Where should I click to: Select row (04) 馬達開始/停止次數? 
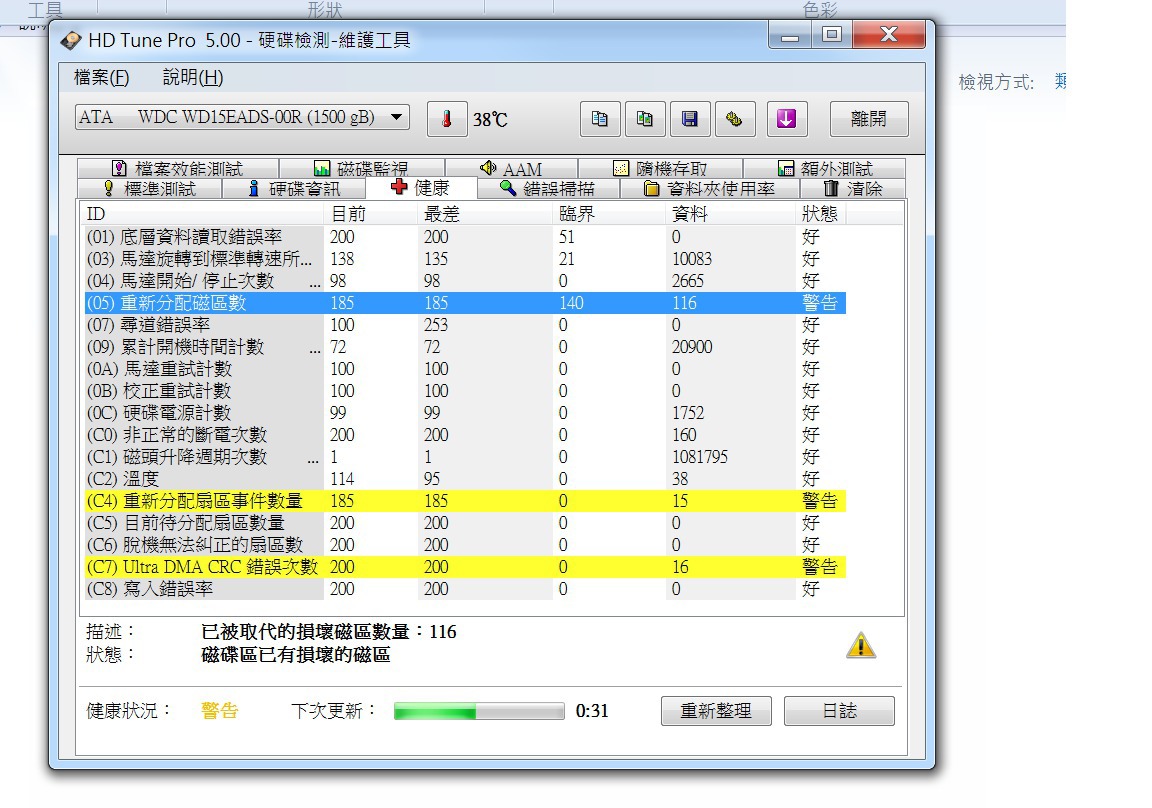465,281
